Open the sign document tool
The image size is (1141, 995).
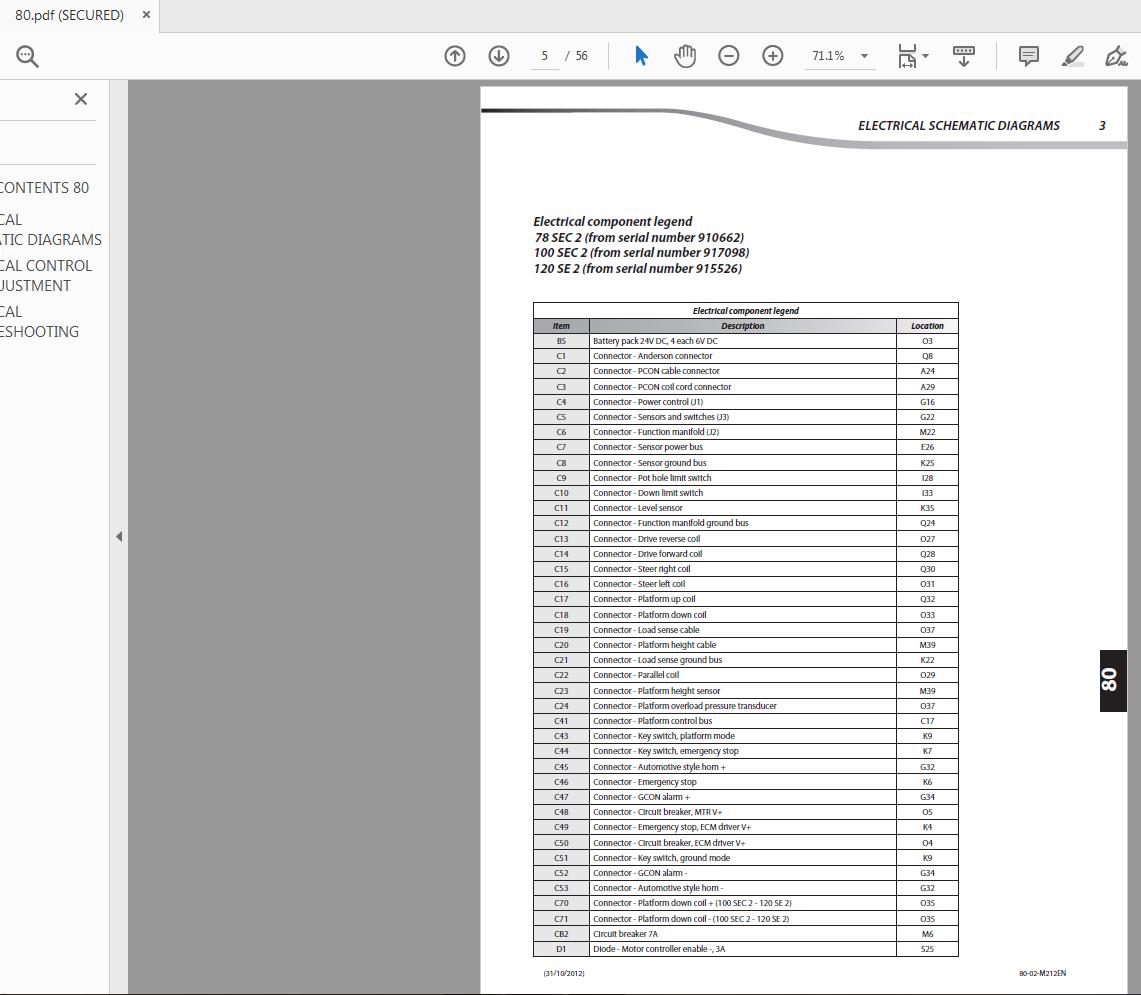(1116, 56)
